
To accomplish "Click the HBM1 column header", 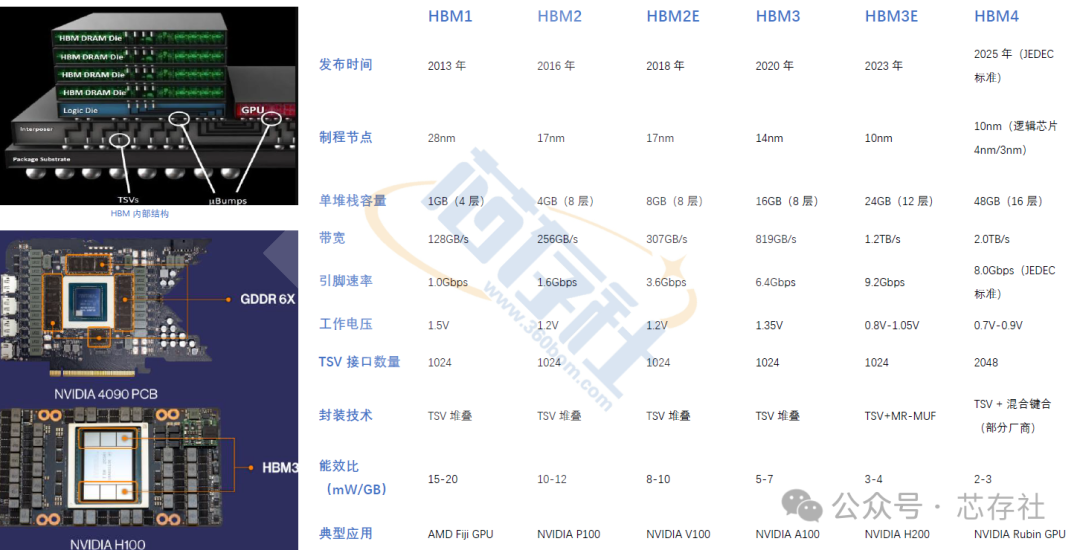I will click(450, 17).
